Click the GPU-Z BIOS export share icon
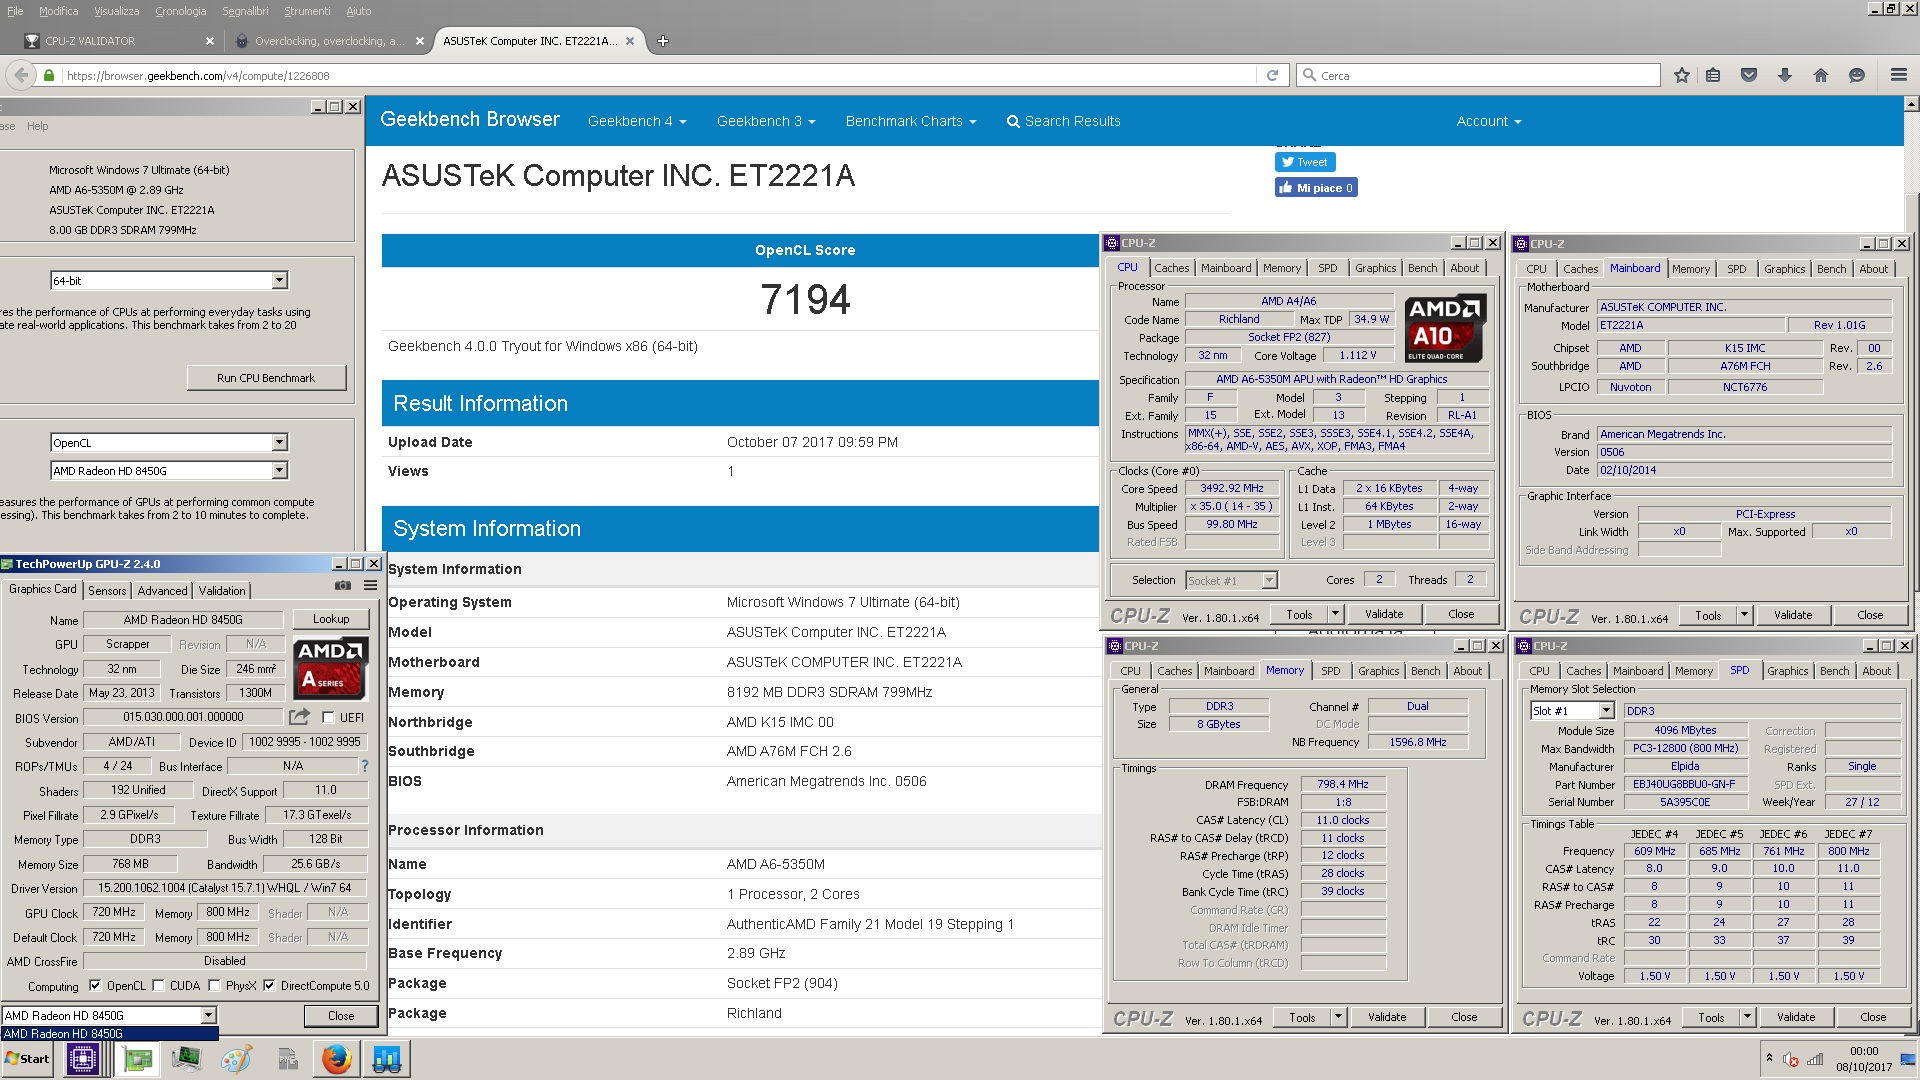 click(x=299, y=717)
